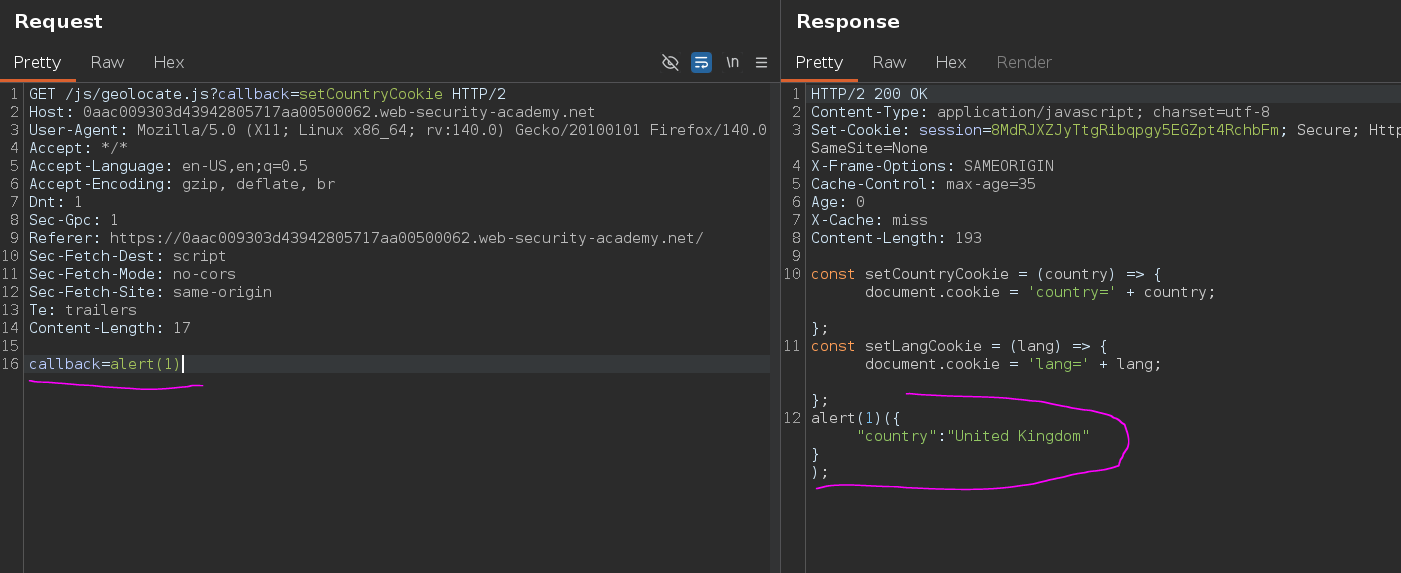Click the HTTP/2 200 OK status line
Viewport: 1401px width, 573px height.
pyautogui.click(x=869, y=94)
